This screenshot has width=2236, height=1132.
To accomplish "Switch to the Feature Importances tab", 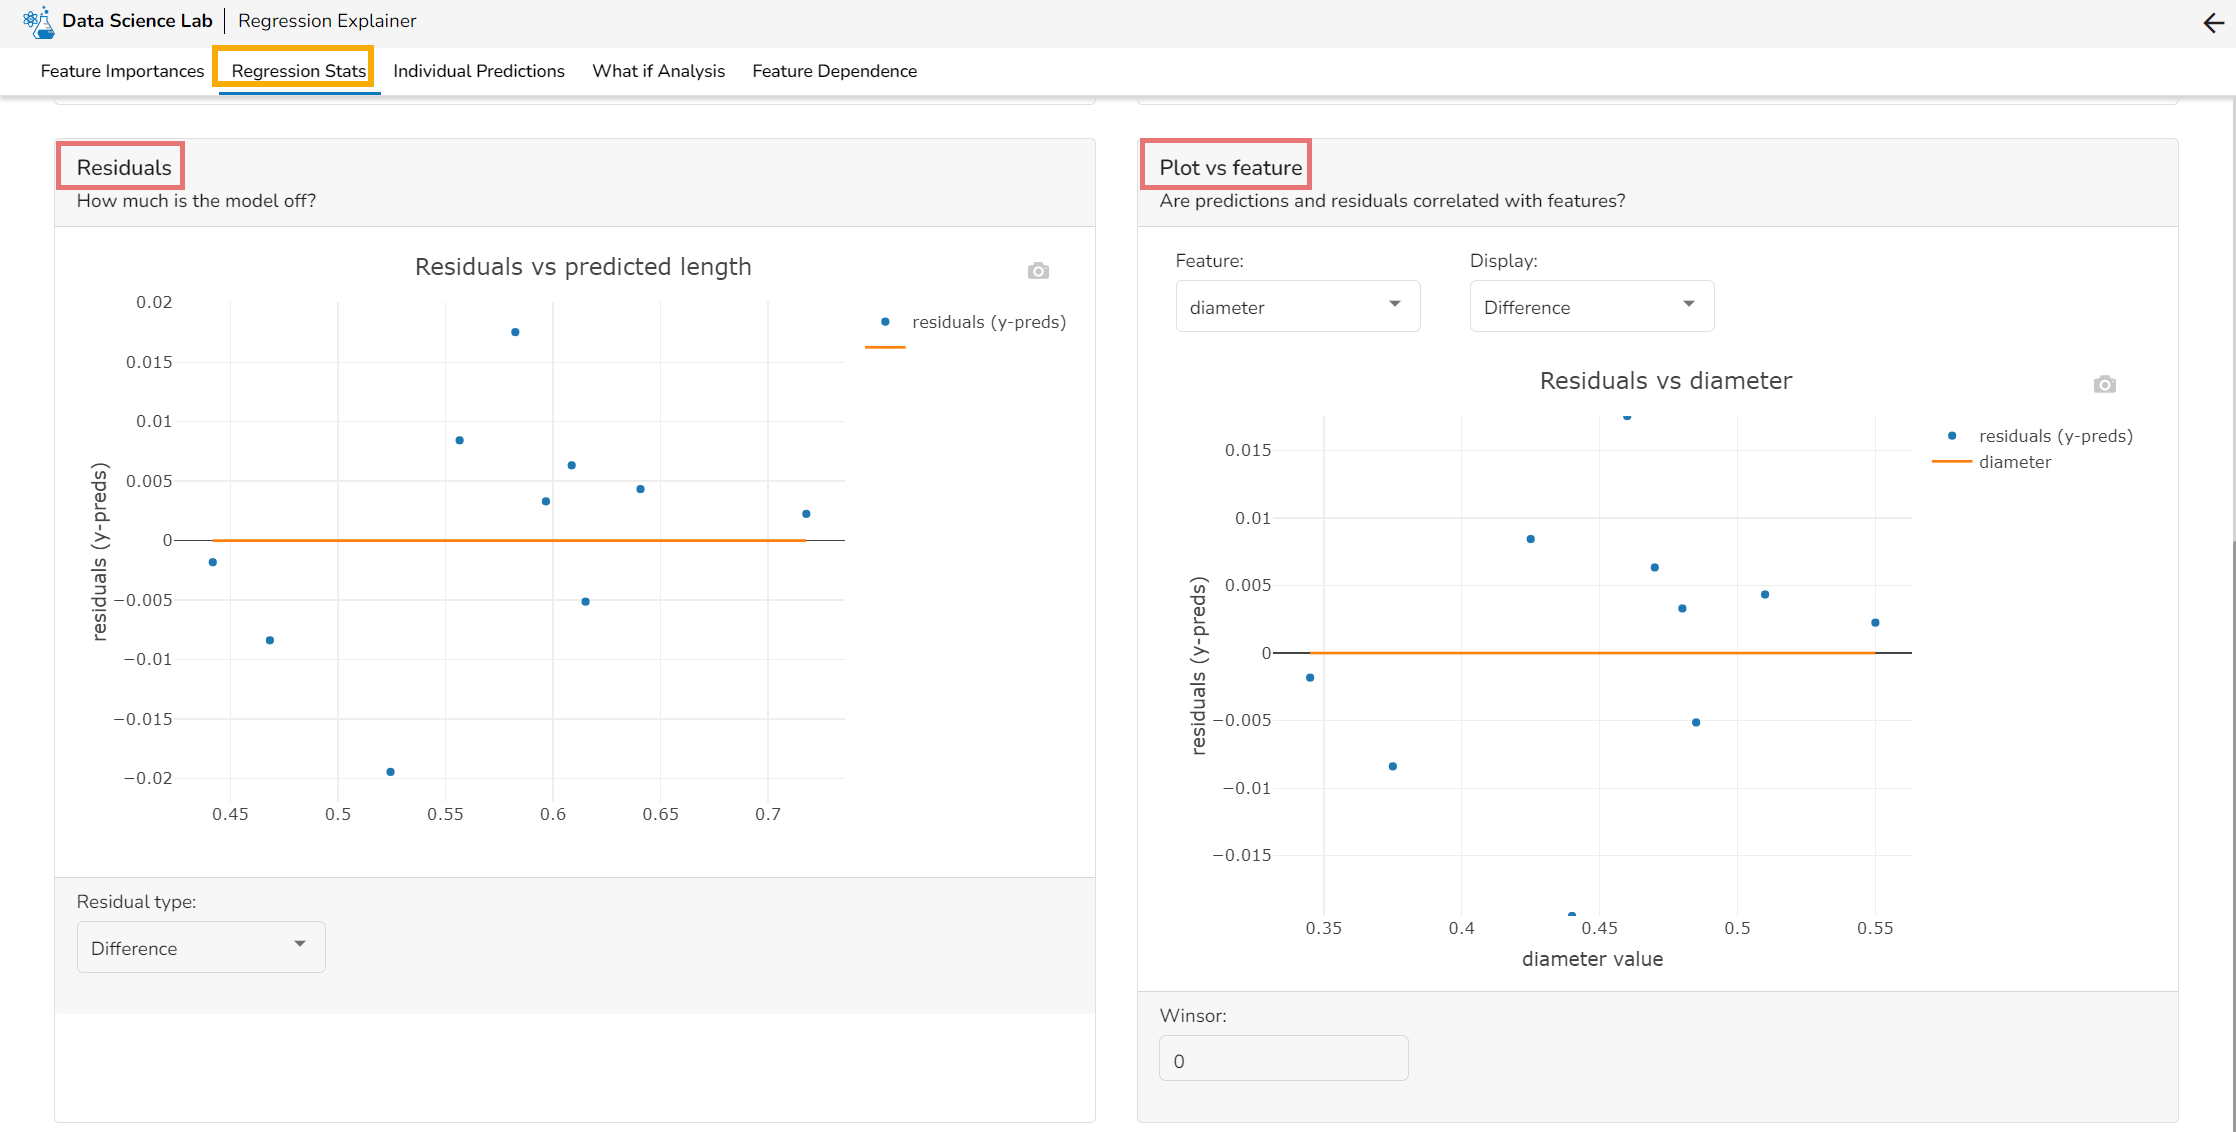I will (x=121, y=70).
